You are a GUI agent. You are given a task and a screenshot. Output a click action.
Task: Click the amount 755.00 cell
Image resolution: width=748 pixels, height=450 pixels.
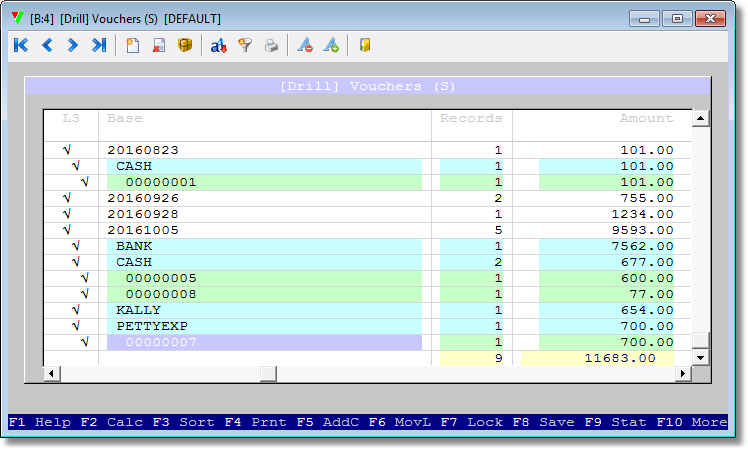(647, 198)
